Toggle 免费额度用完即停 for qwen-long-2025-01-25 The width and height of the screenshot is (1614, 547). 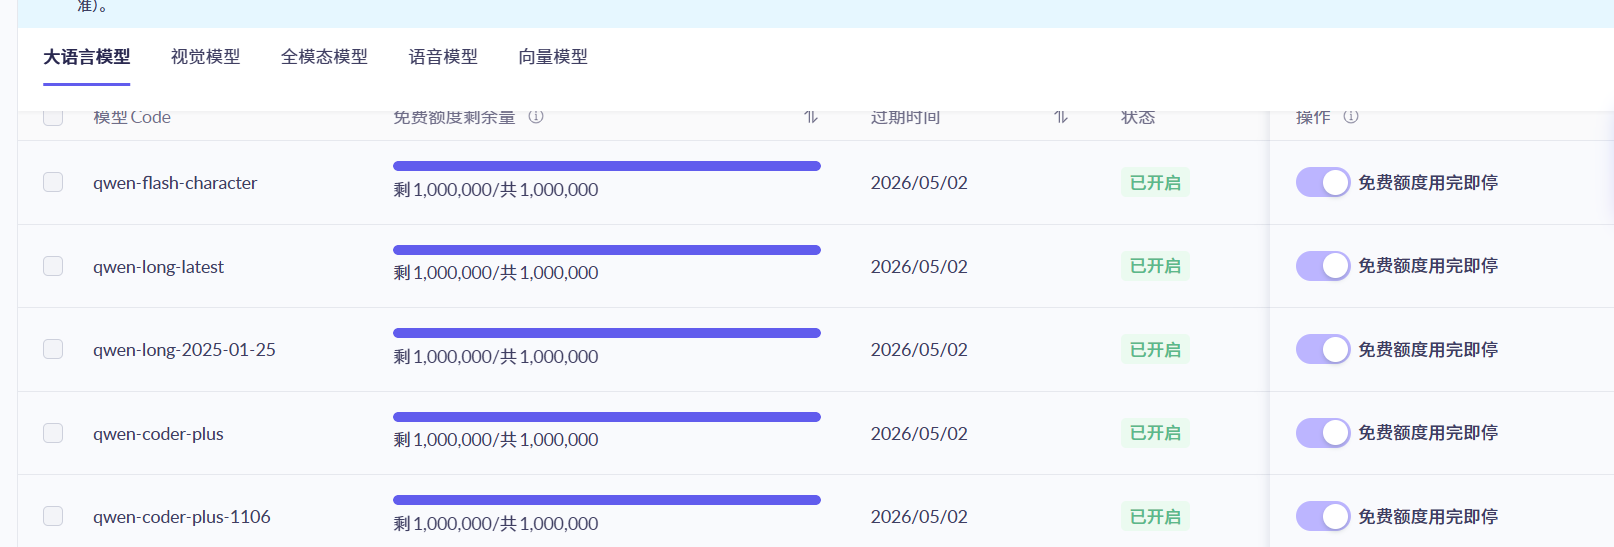click(x=1323, y=349)
